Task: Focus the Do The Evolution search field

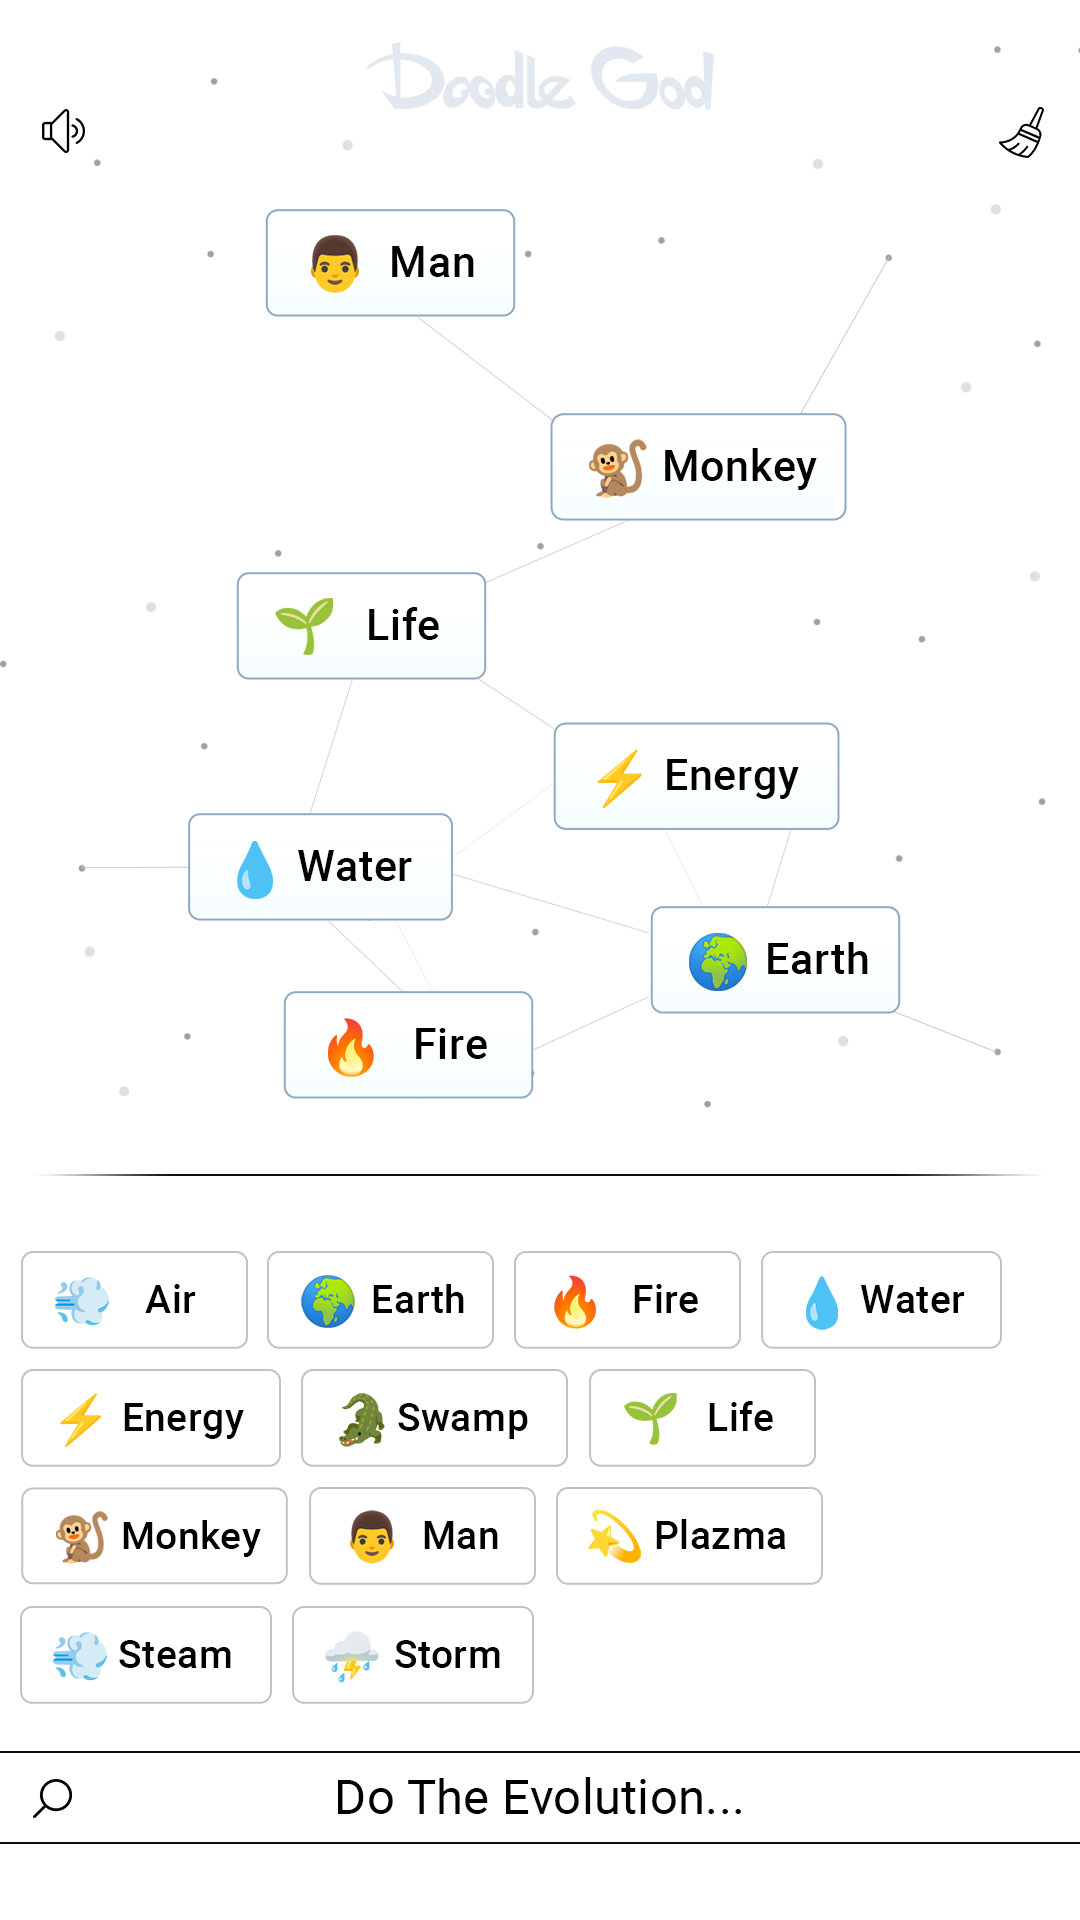Action: [540, 1798]
